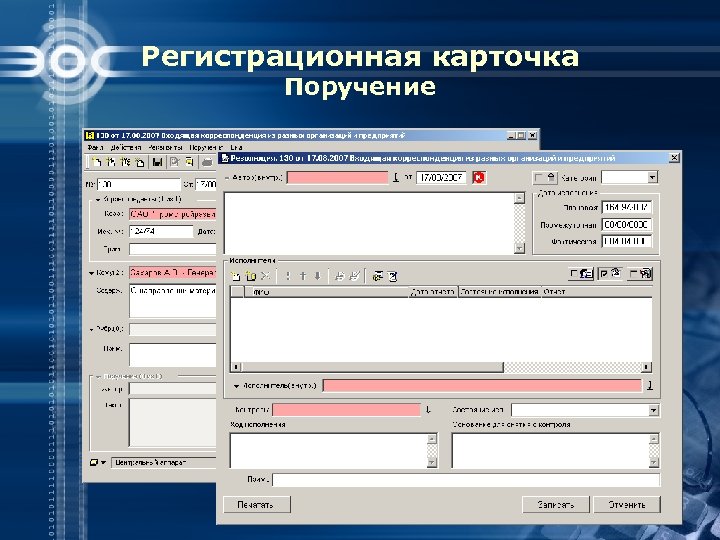Viewport: 720px width, 540px height.
Task: Click the resolution text scrollbar down arrow
Action: click(x=519, y=248)
